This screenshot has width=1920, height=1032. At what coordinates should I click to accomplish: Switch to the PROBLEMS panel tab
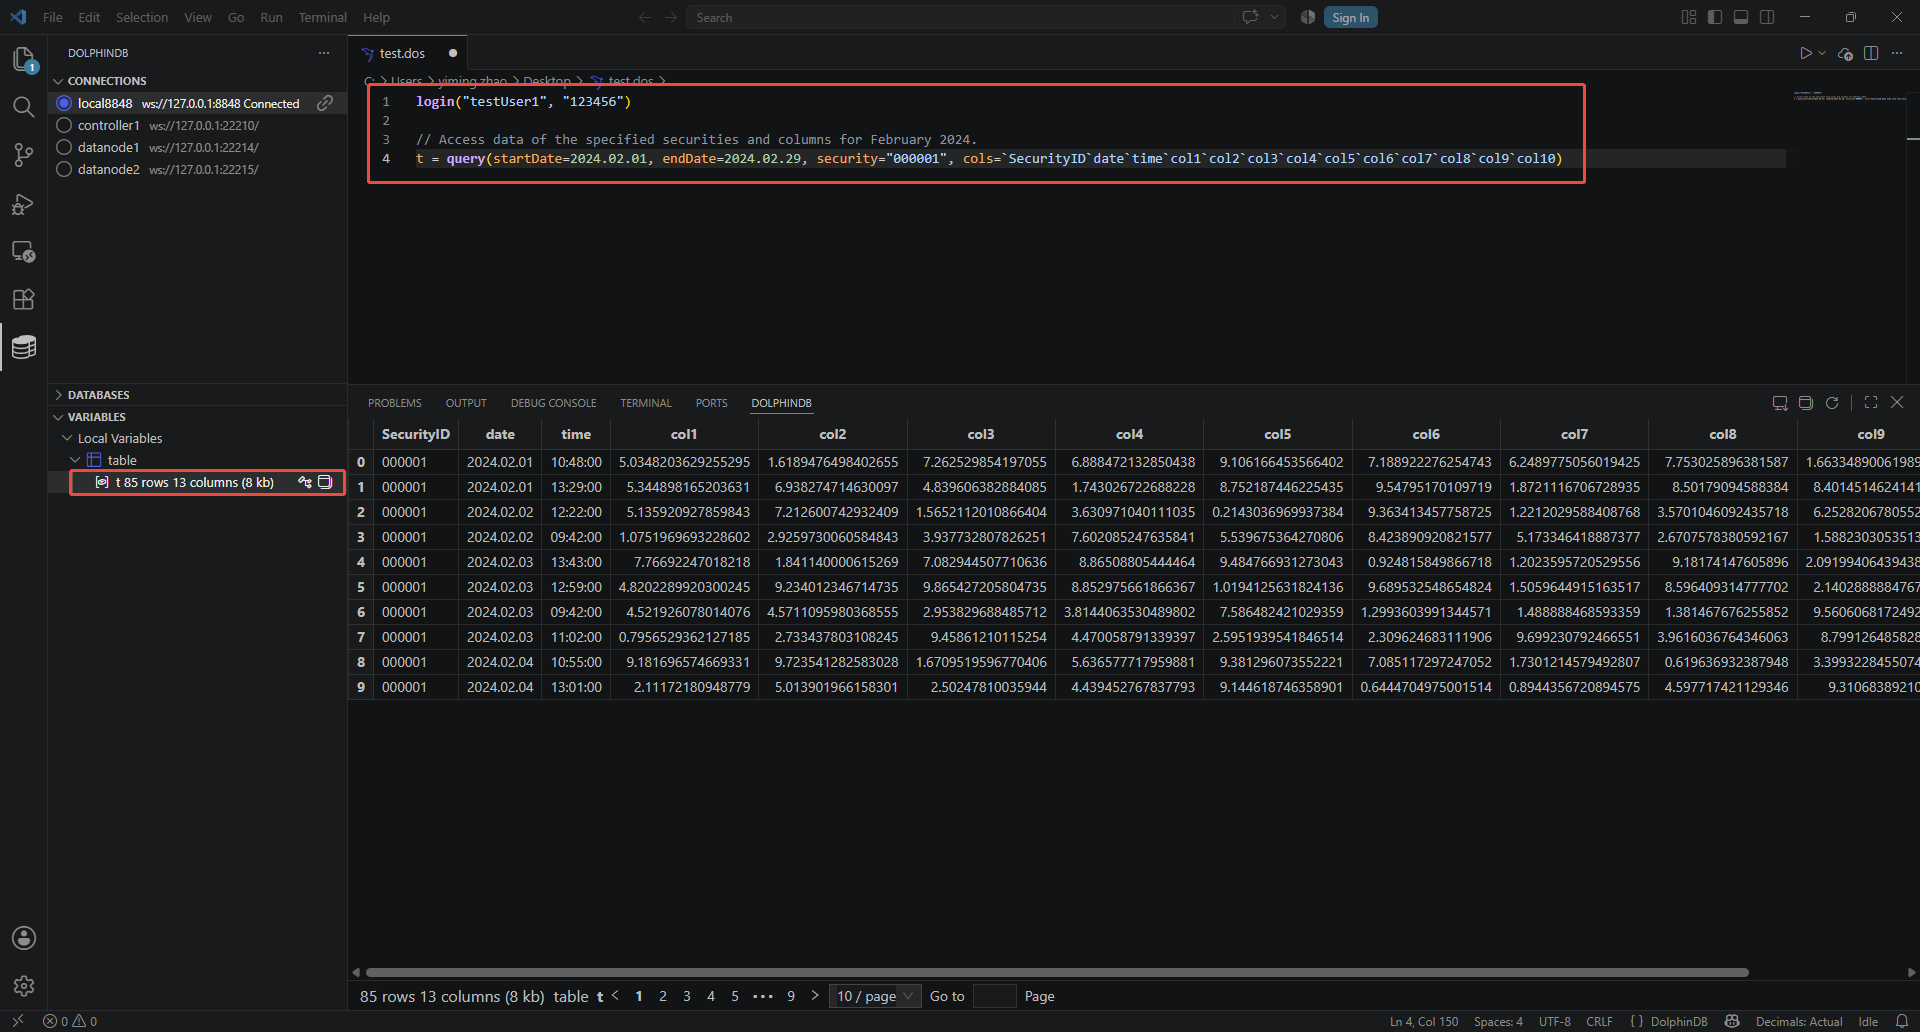[395, 403]
